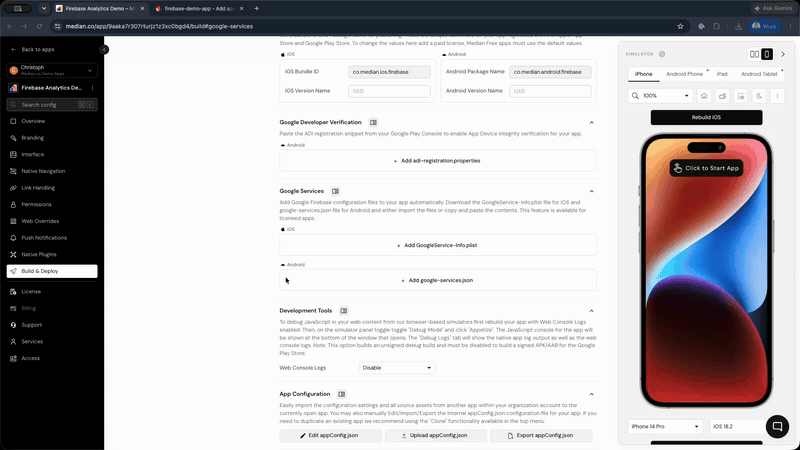800x450 pixels.
Task: Add google-services.json file
Action: pyautogui.click(x=438, y=280)
